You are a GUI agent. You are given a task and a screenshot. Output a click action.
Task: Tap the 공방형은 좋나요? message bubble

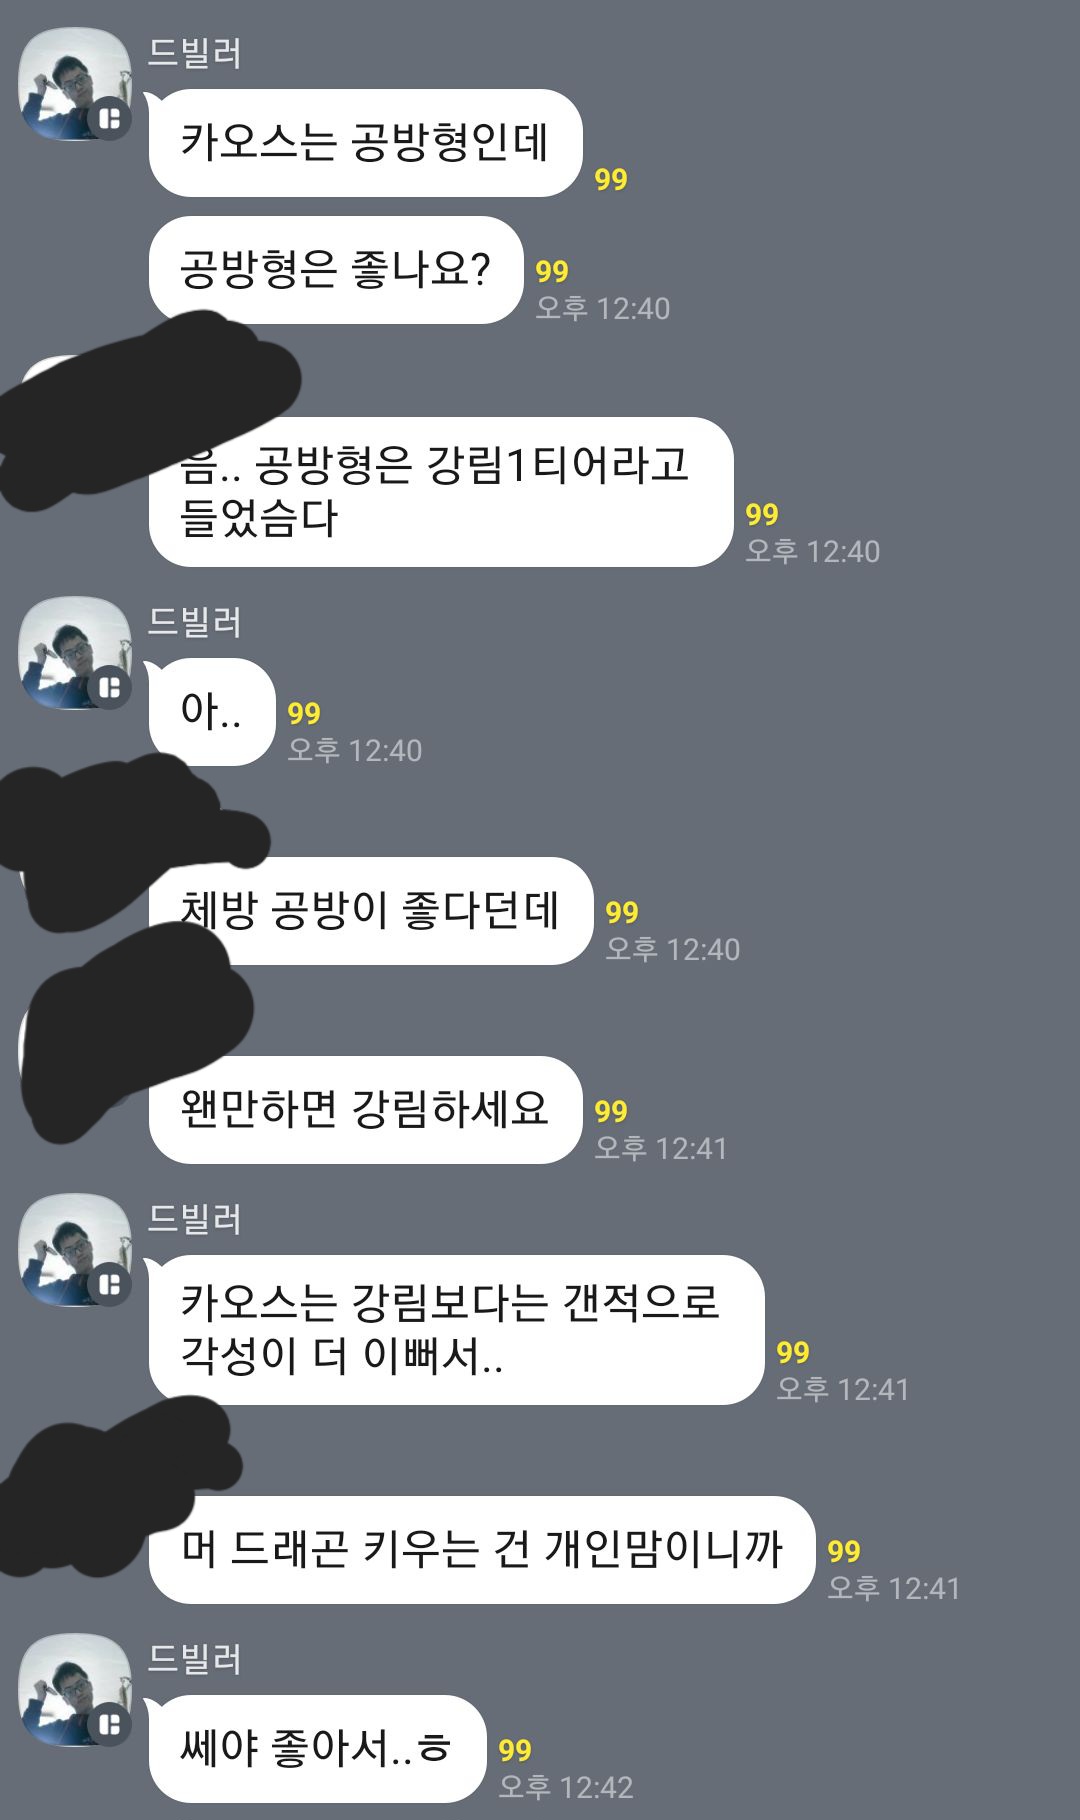point(336,270)
